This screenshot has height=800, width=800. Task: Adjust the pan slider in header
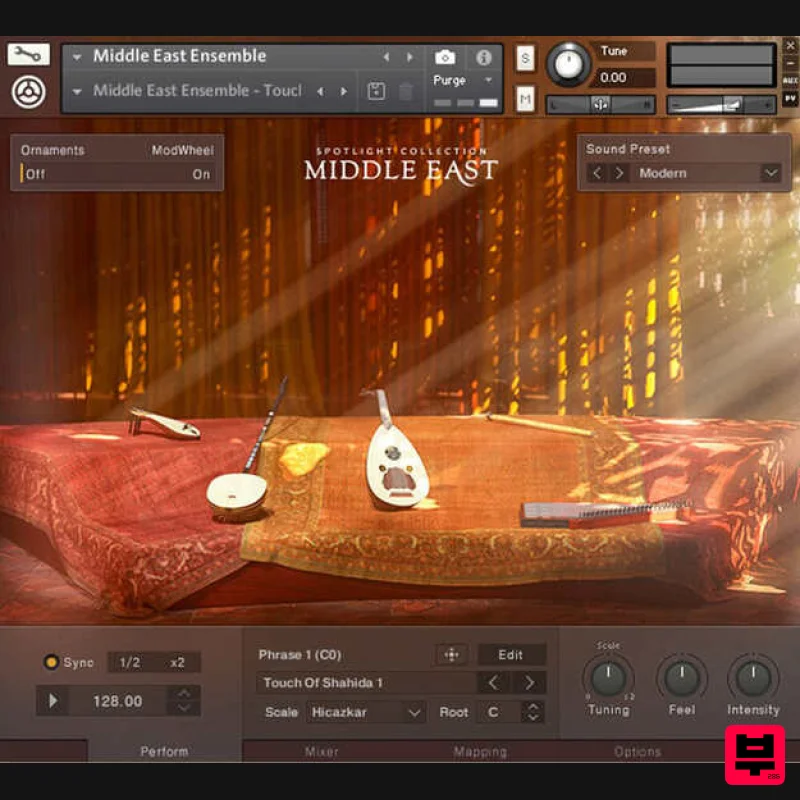tap(601, 105)
